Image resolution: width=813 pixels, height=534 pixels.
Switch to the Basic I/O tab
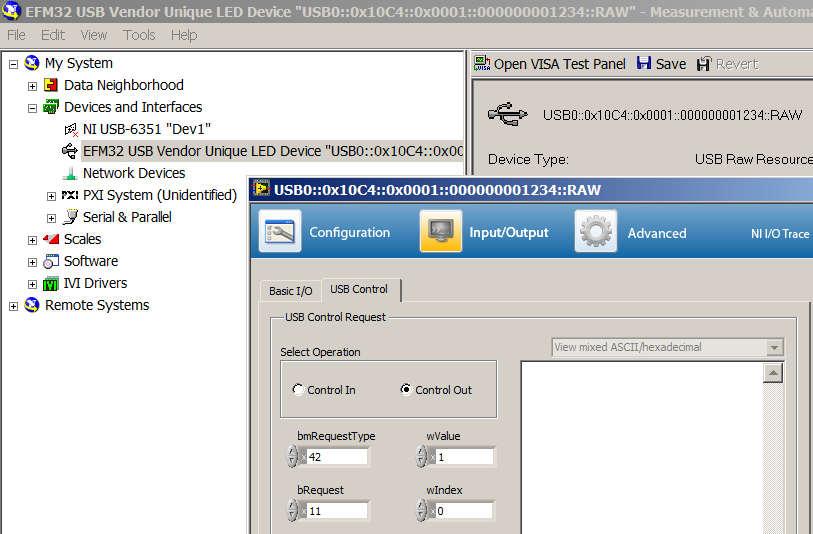pos(290,291)
